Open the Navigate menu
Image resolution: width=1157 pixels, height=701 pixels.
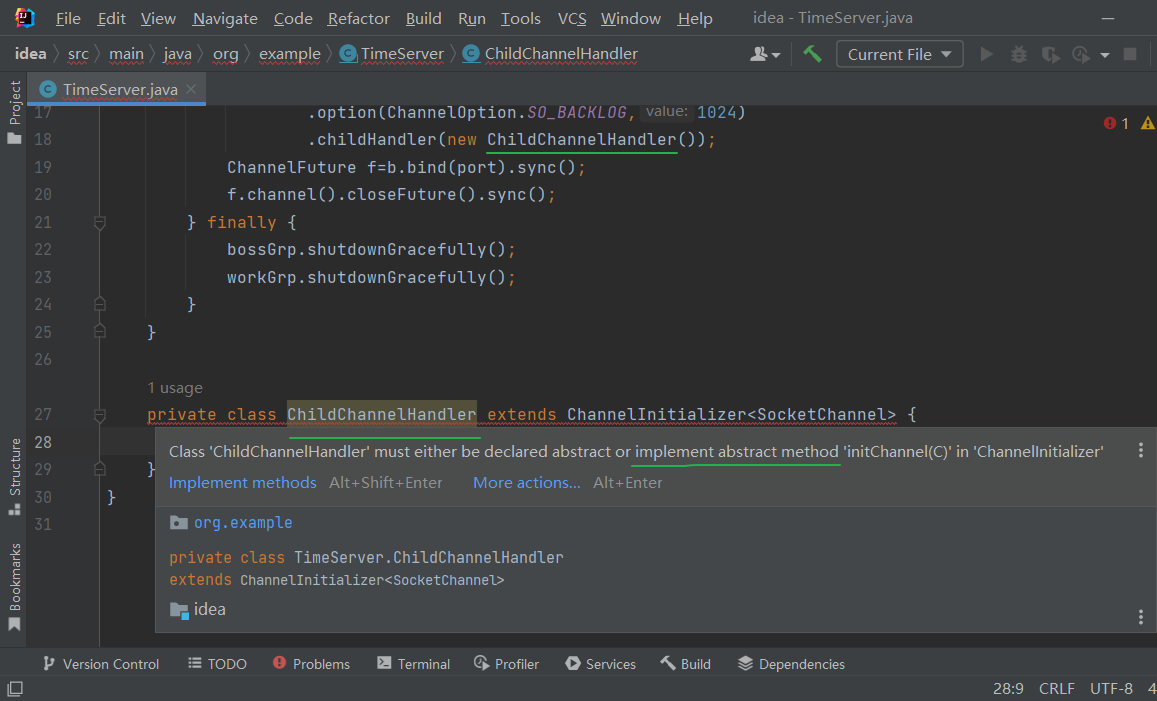click(x=225, y=18)
